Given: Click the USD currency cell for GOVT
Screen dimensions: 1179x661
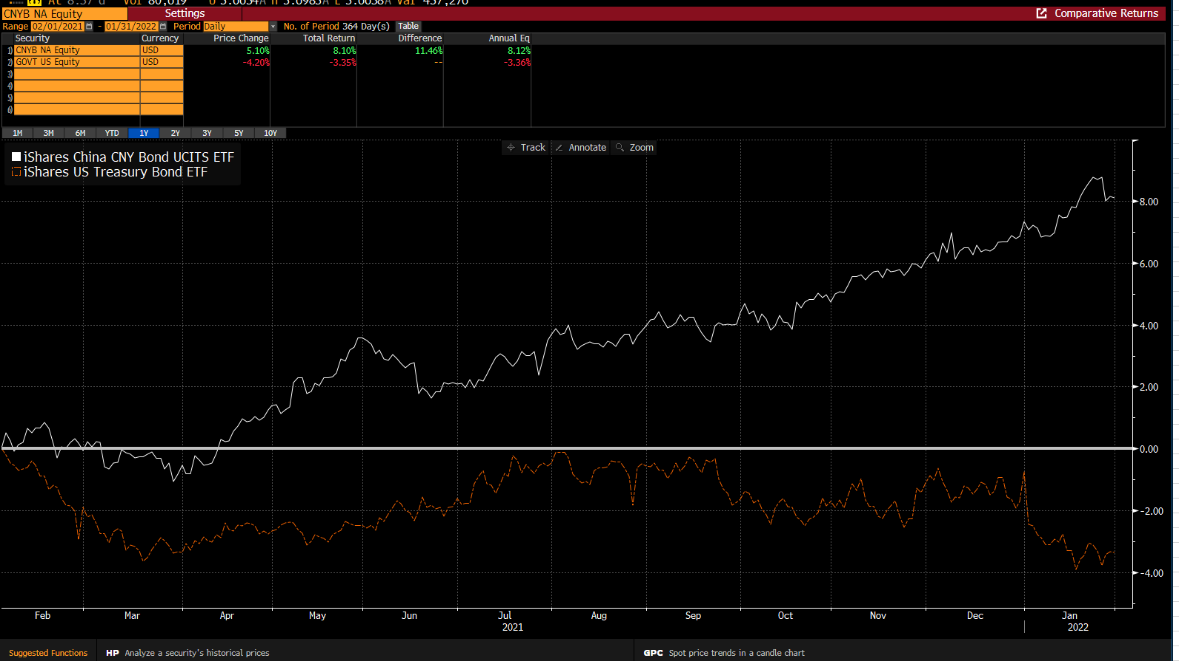Looking at the screenshot, I should point(162,62).
